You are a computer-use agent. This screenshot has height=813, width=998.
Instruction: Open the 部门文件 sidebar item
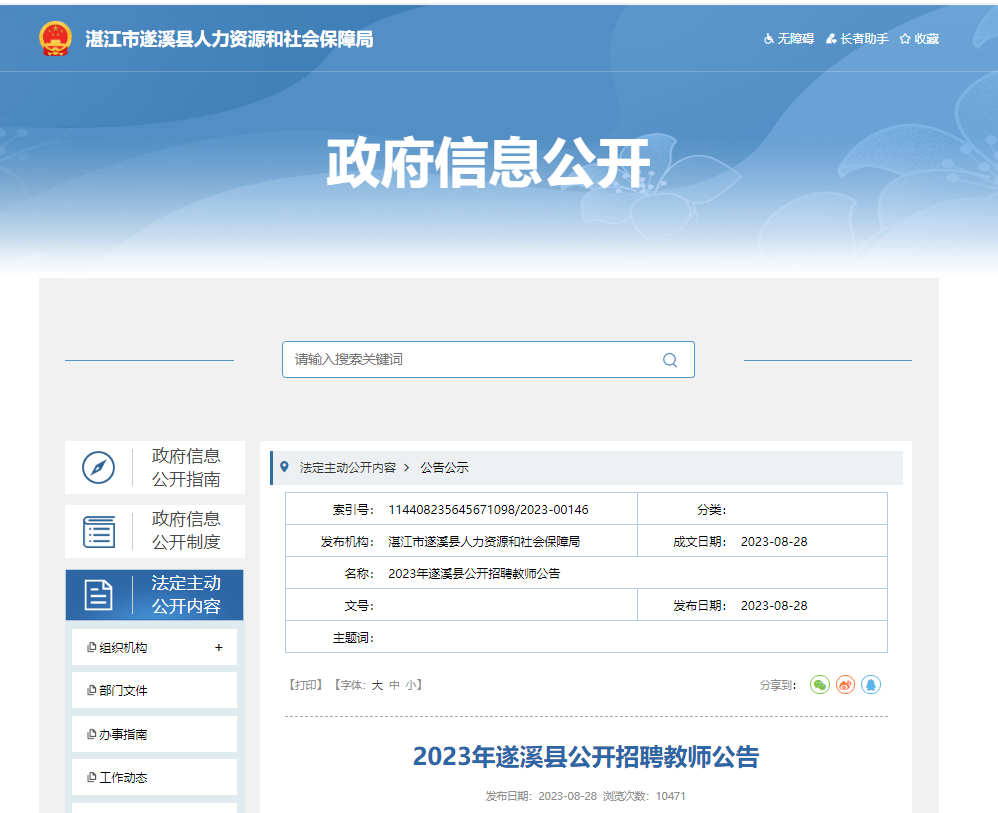coord(123,691)
